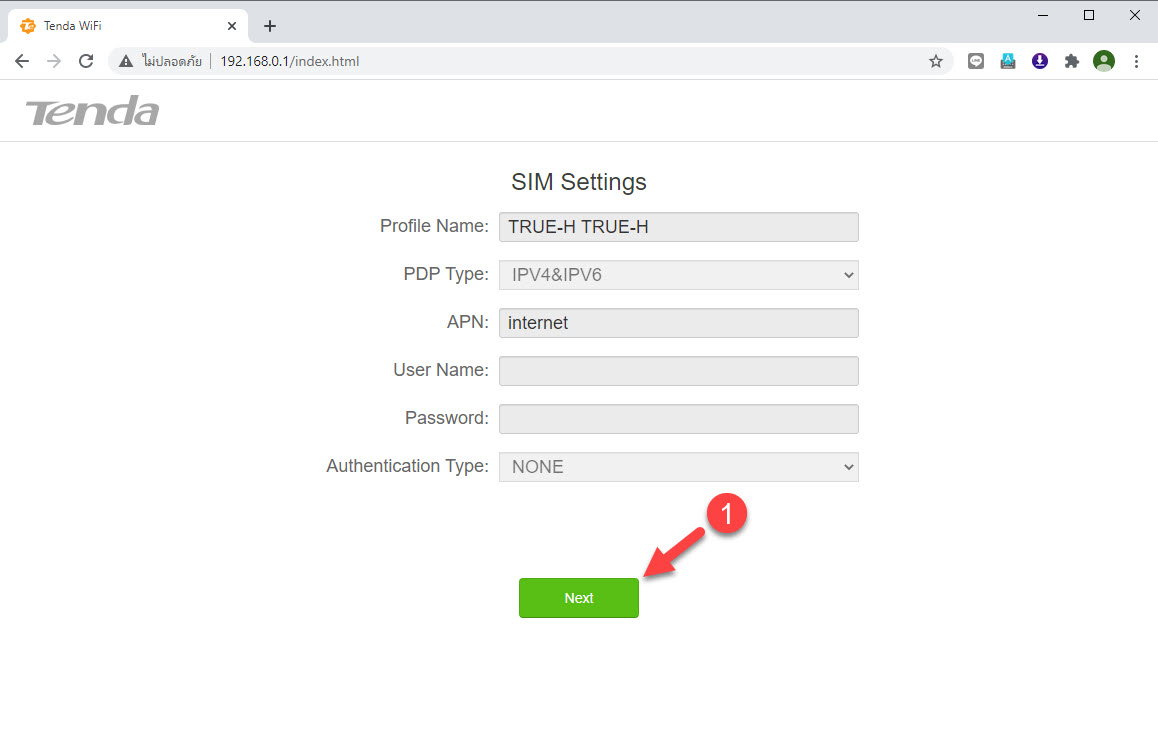
Task: Open the Authentication Type dropdown
Action: tap(678, 467)
